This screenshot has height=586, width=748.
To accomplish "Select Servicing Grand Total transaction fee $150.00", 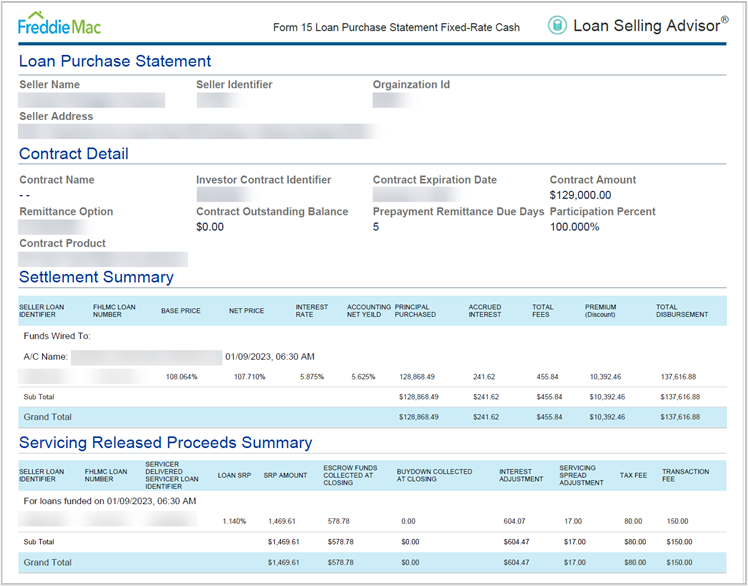I will (679, 563).
